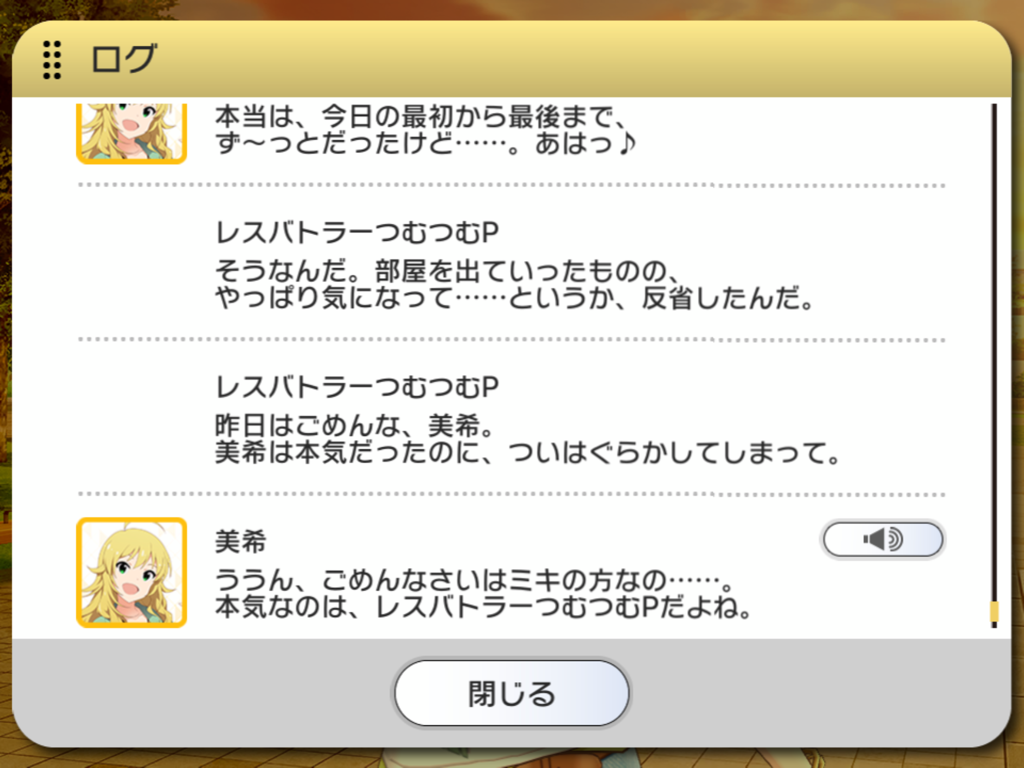Click the line 美希は本気だったのに、ついはぐらかして
Image resolution: width=1024 pixels, height=768 pixels.
click(528, 453)
